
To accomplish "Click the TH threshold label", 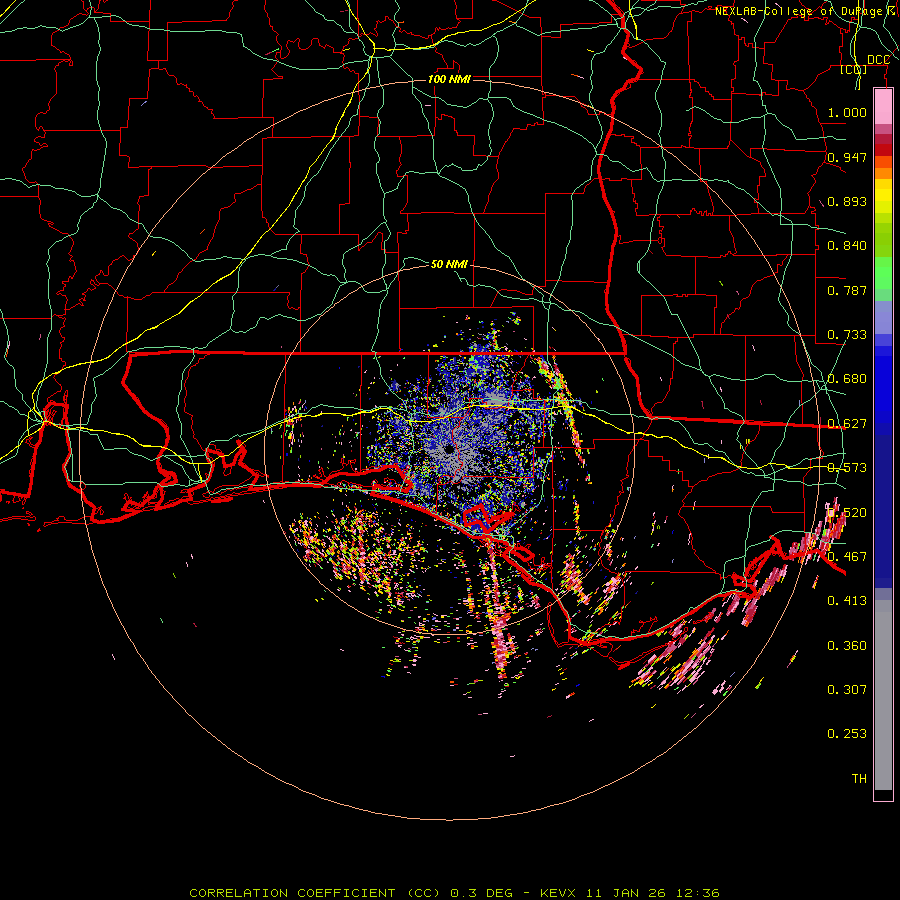I will pyautogui.click(x=859, y=779).
